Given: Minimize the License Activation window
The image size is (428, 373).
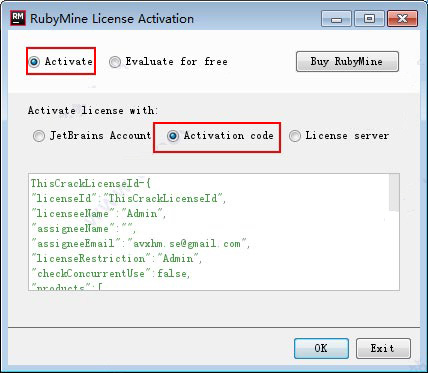Looking at the screenshot, I should (336, 19).
